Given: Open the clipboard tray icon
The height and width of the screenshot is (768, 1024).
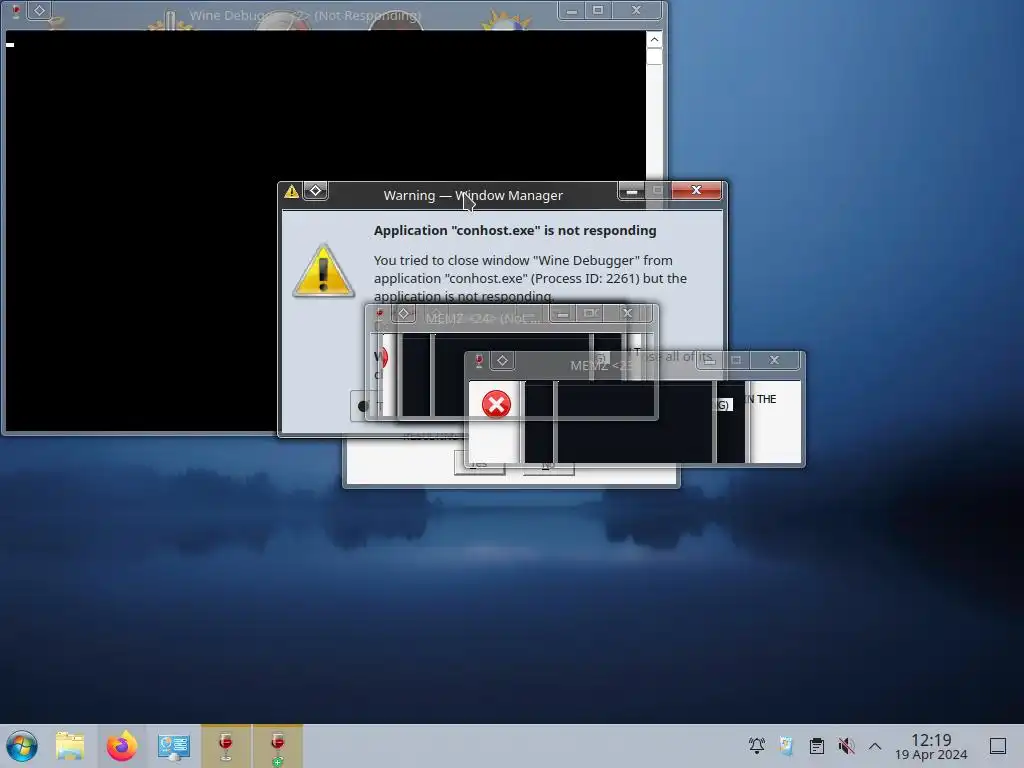Looking at the screenshot, I should pos(816,746).
